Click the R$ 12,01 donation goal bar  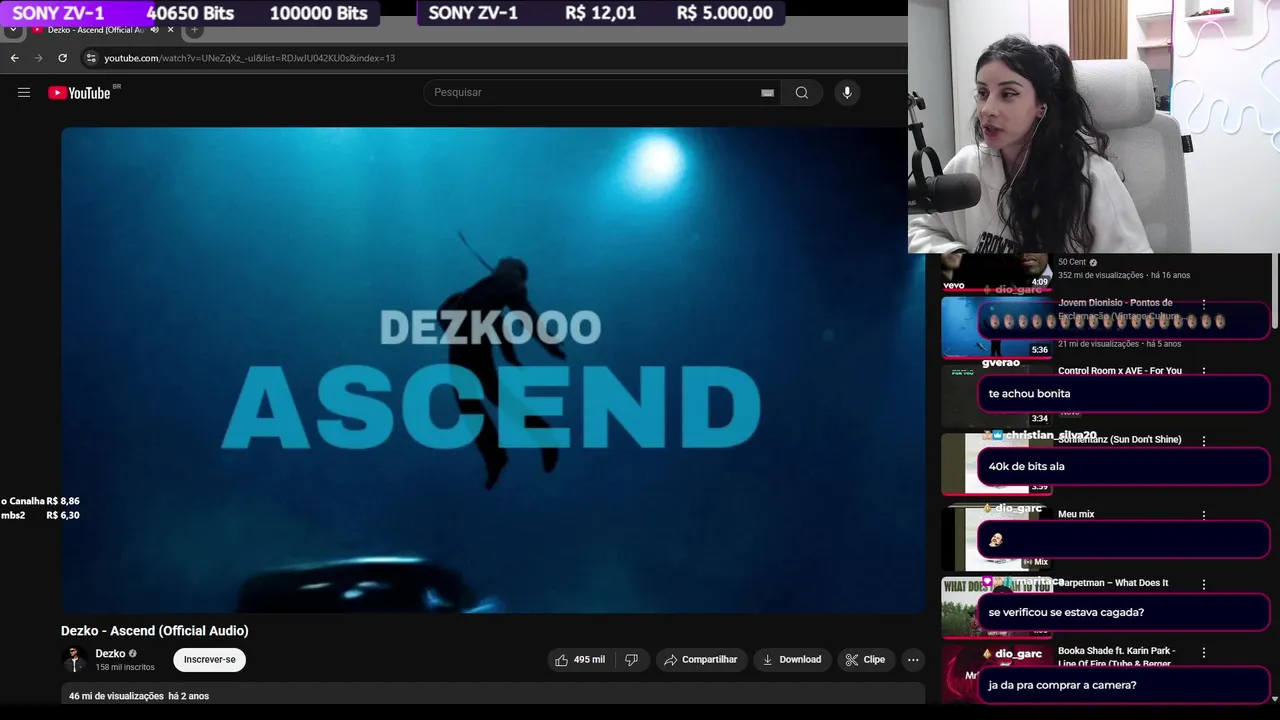pyautogui.click(x=601, y=13)
